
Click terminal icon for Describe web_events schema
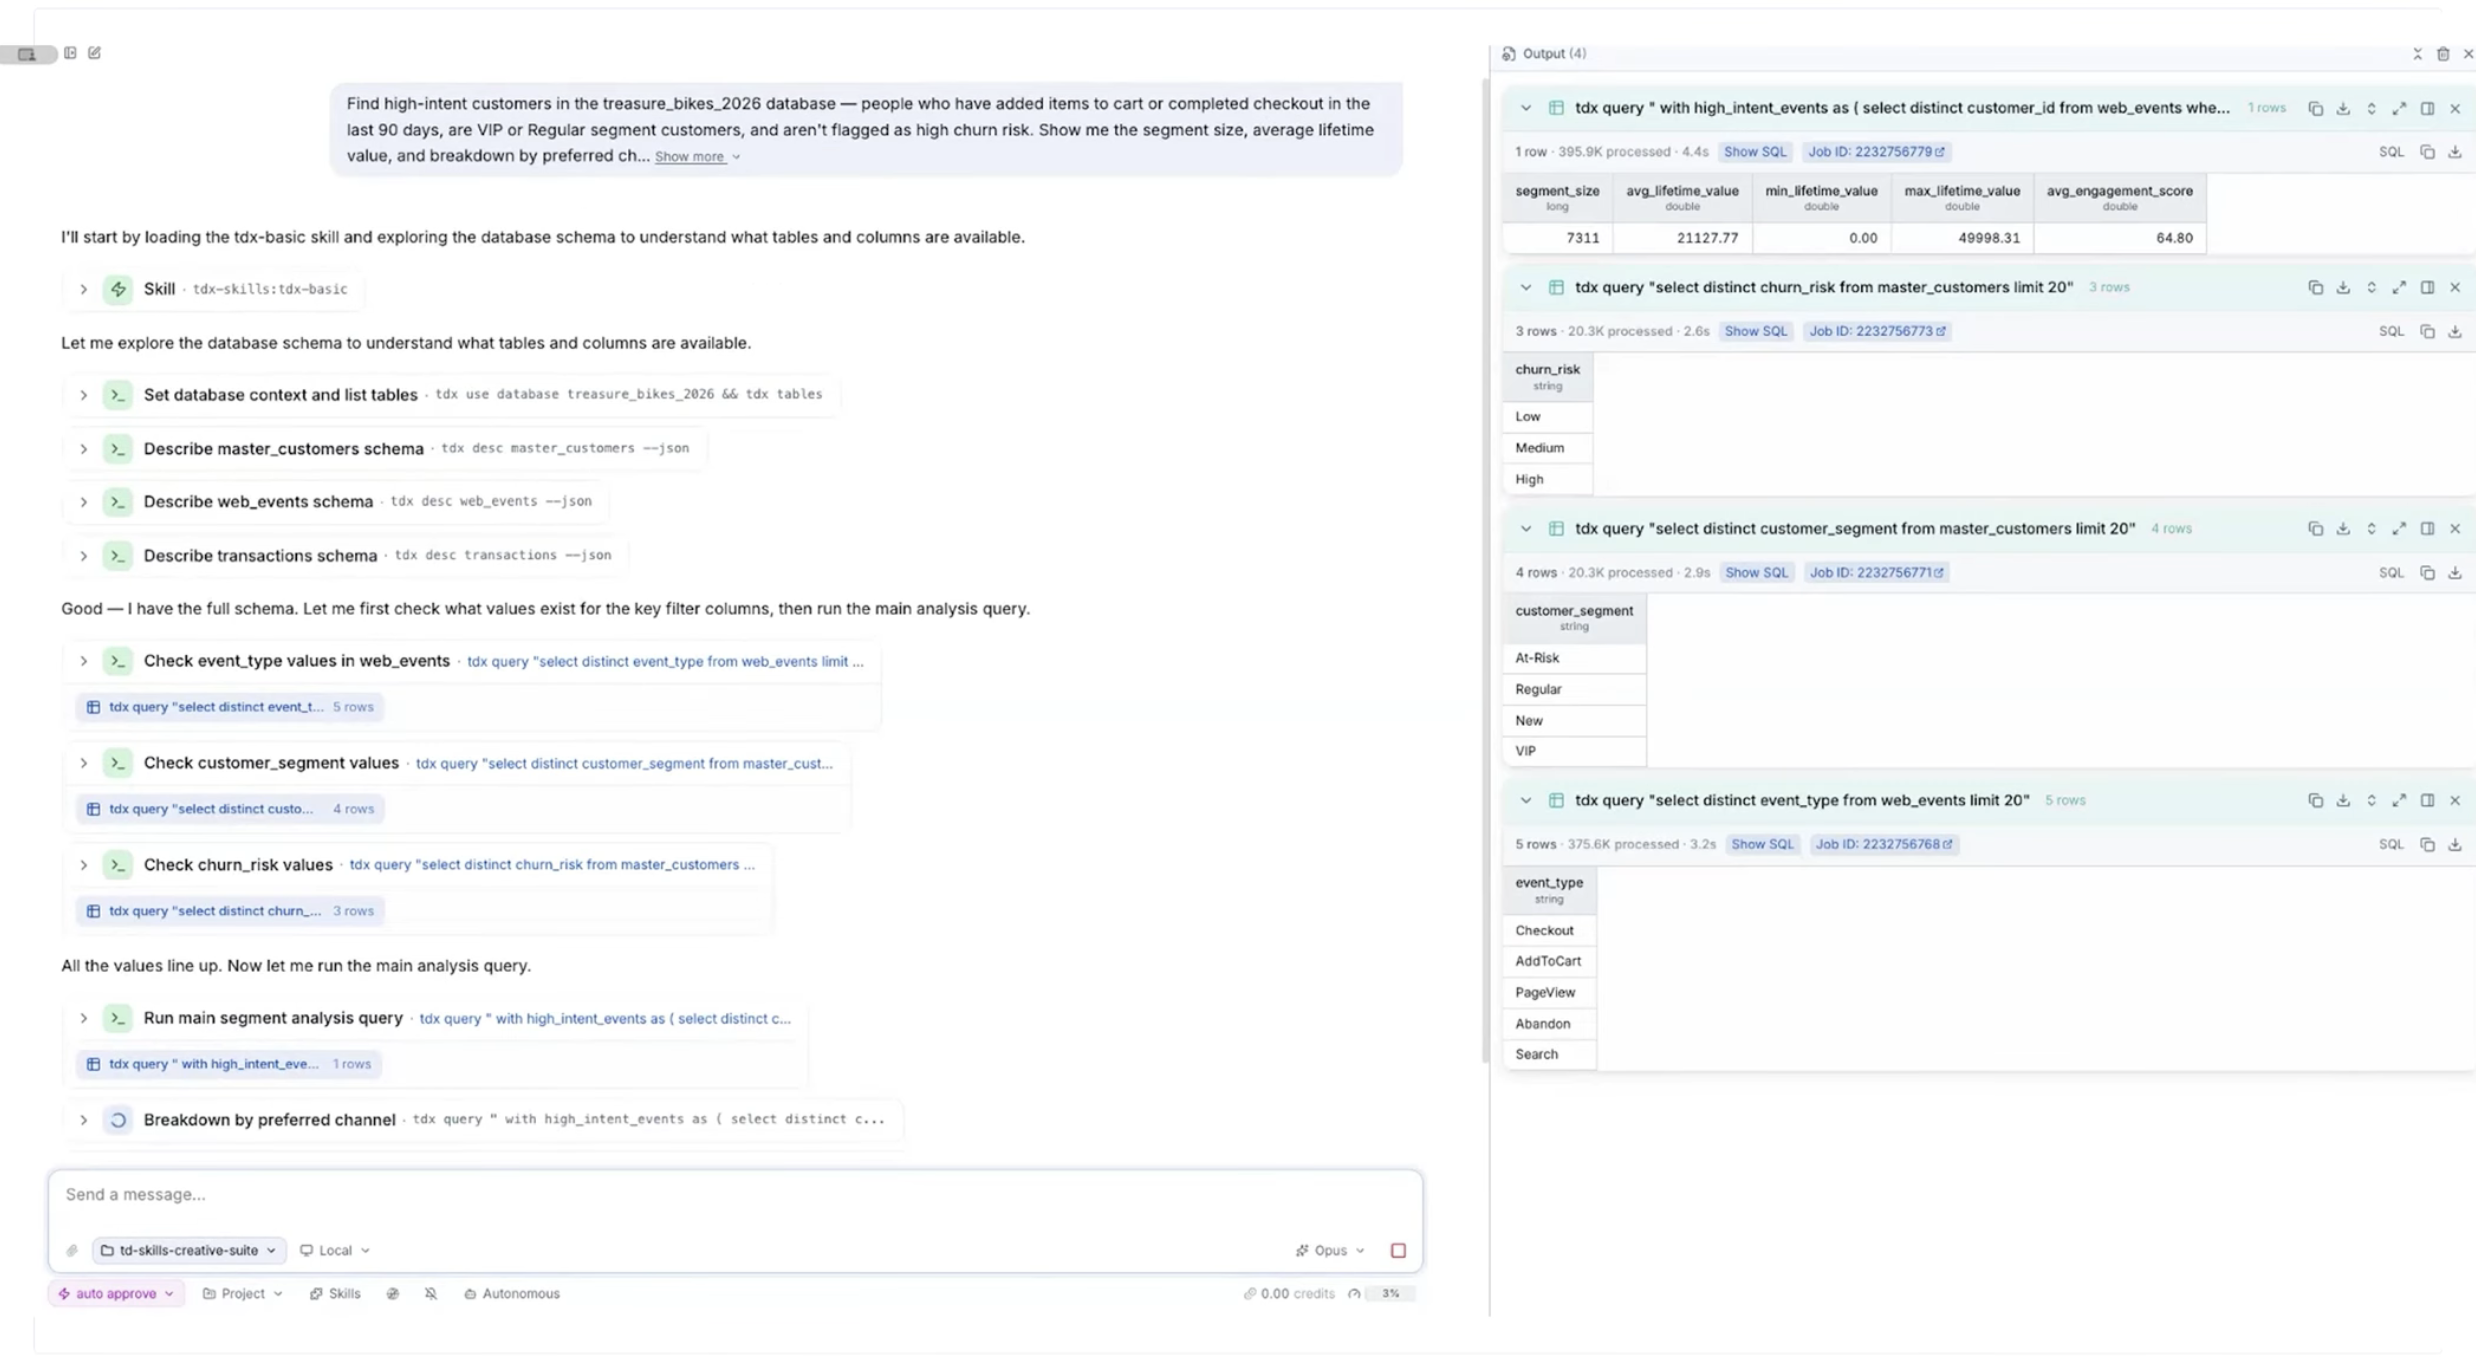tap(118, 501)
